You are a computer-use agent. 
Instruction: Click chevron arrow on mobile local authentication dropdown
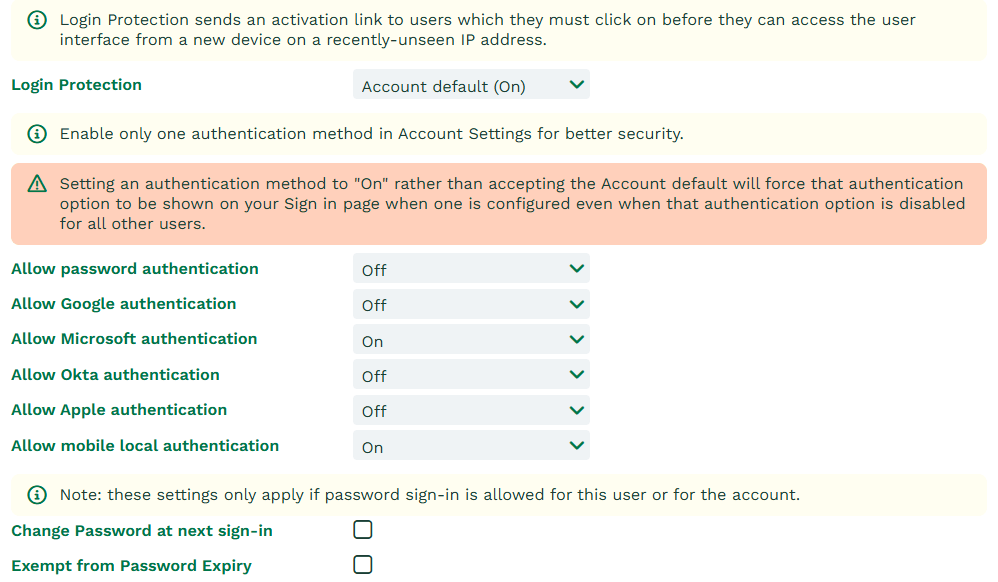(x=576, y=446)
